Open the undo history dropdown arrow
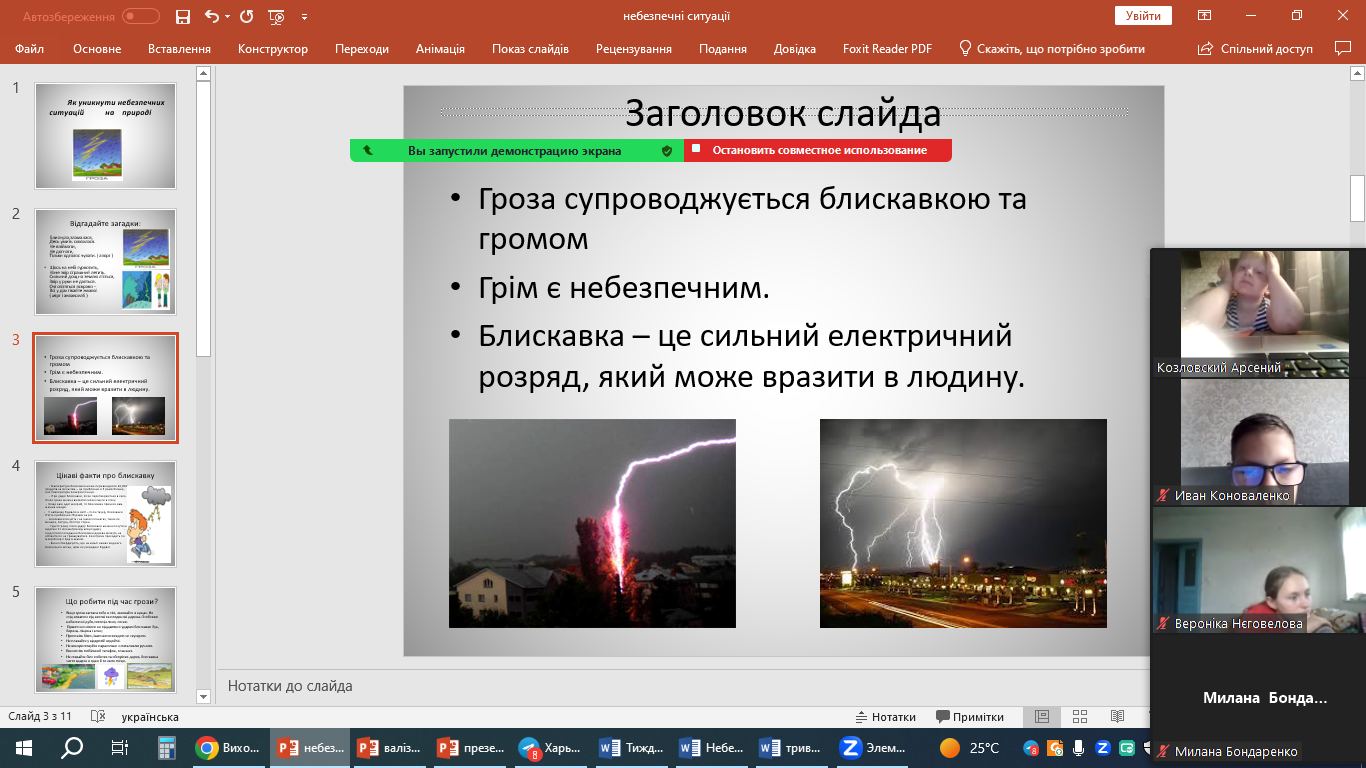 pos(227,17)
